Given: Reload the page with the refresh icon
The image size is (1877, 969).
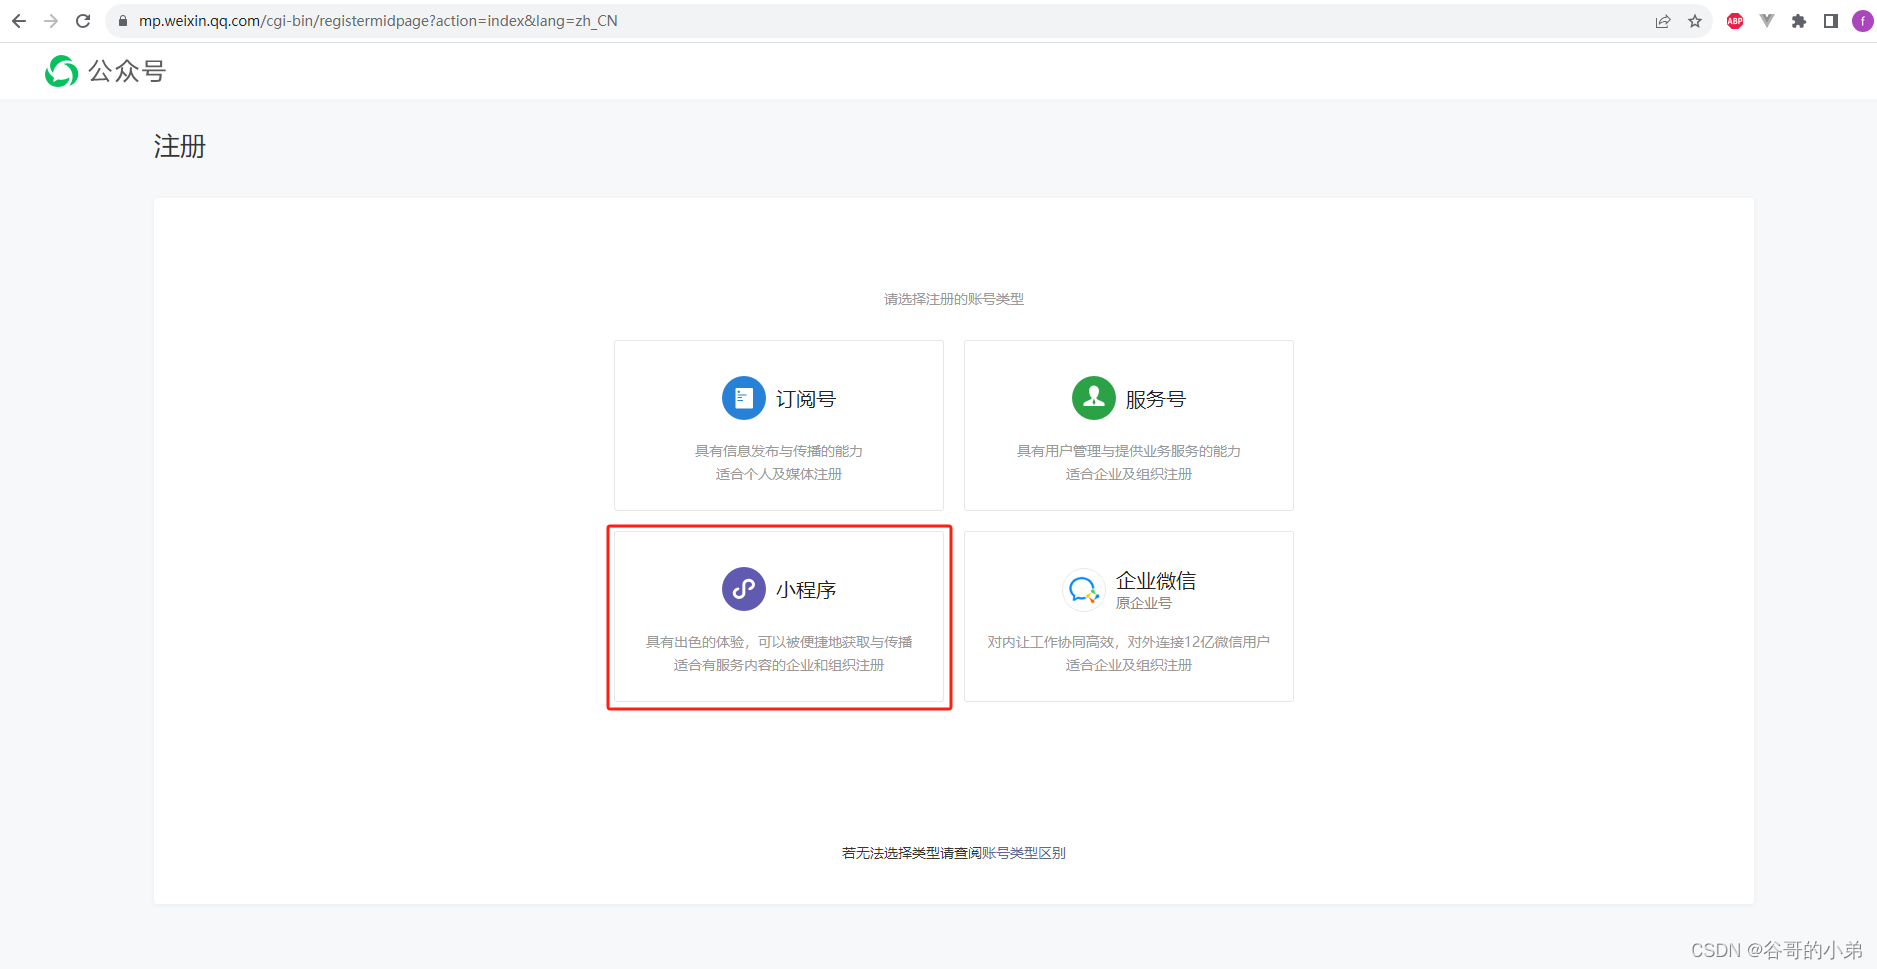Looking at the screenshot, I should (83, 21).
